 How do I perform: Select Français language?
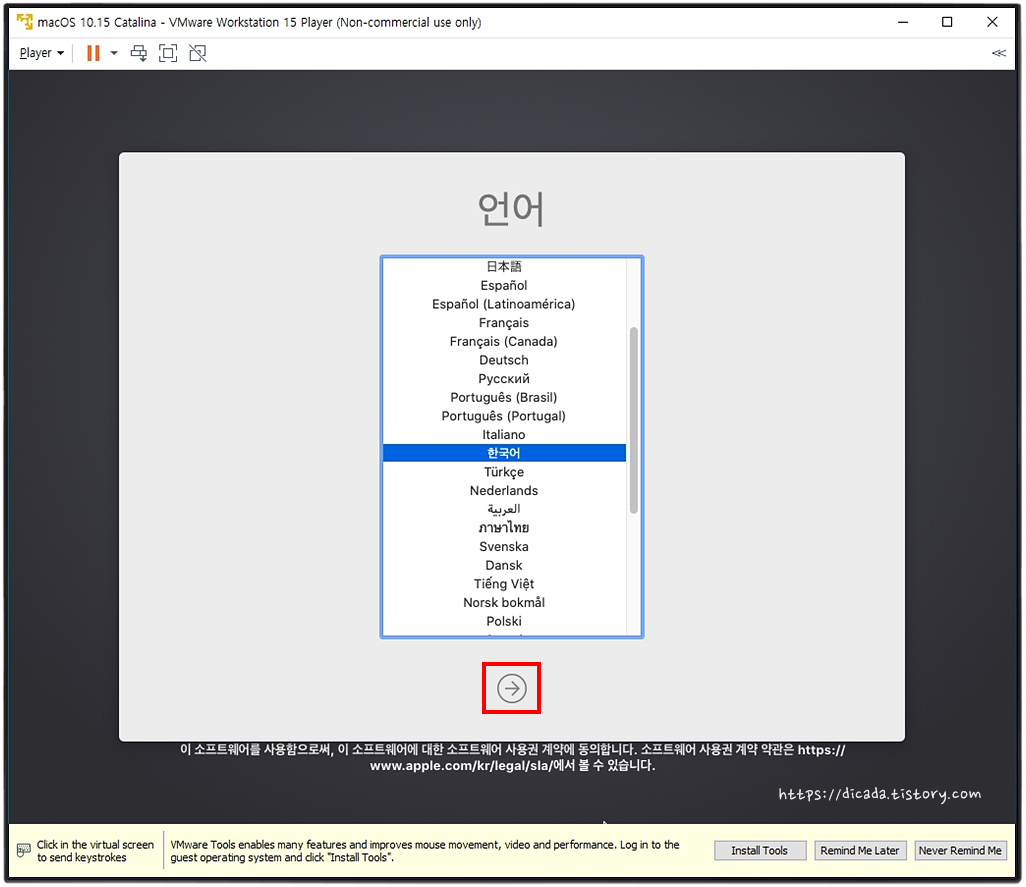point(504,322)
